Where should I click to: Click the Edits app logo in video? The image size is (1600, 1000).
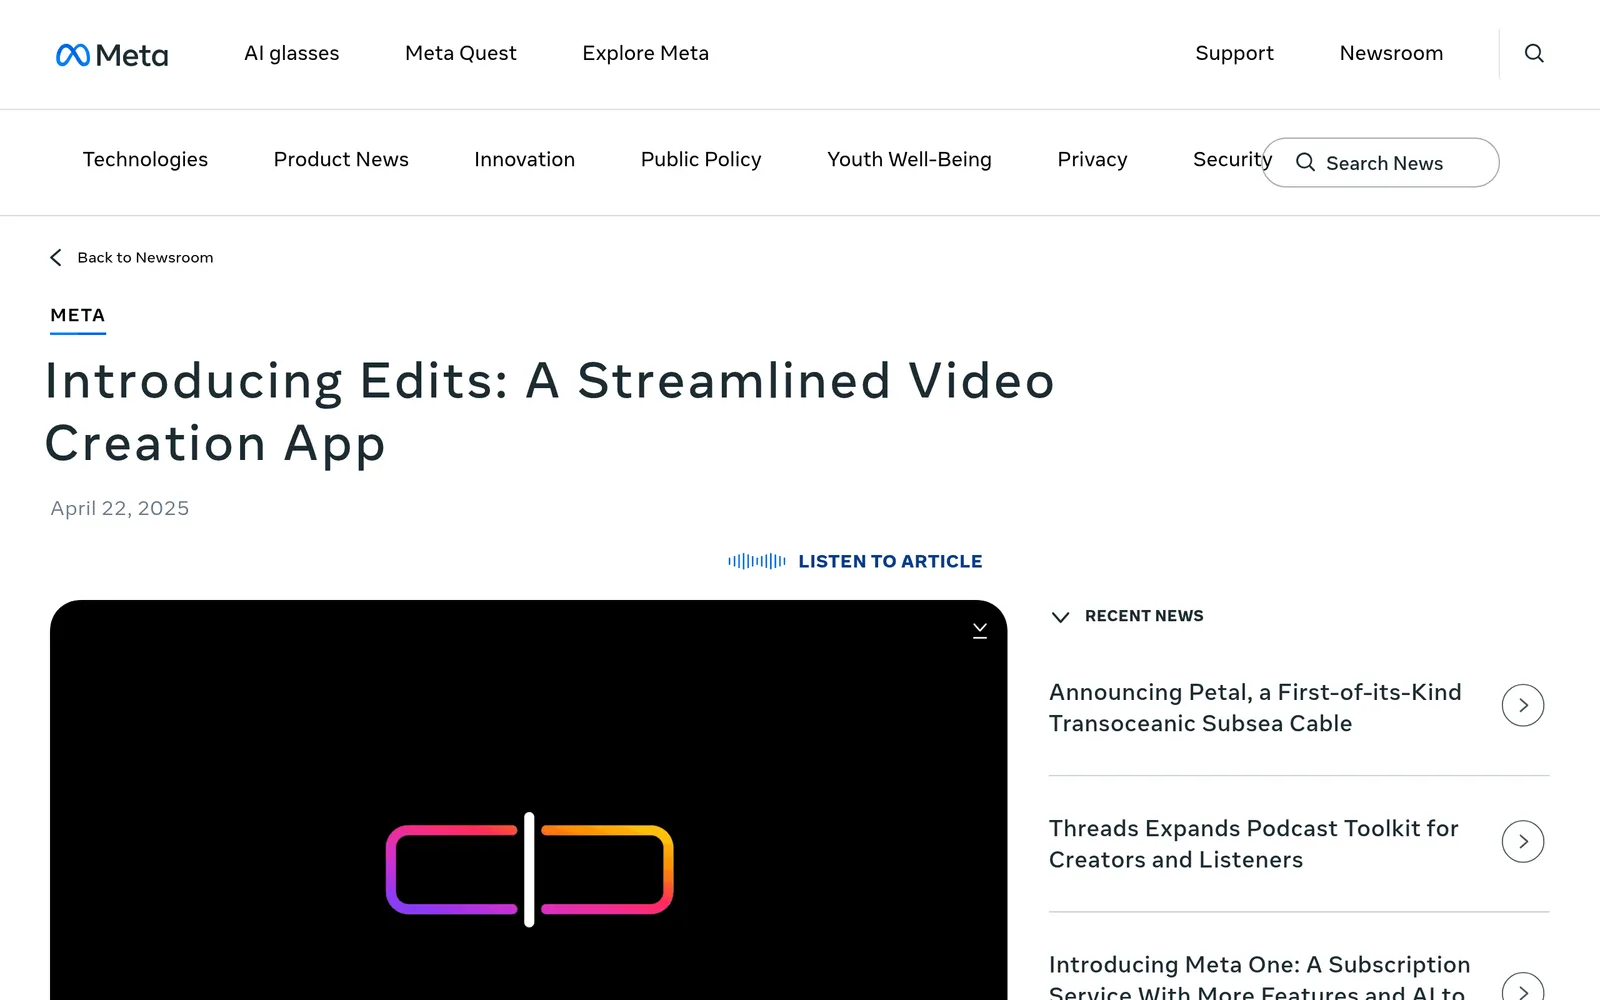point(530,869)
